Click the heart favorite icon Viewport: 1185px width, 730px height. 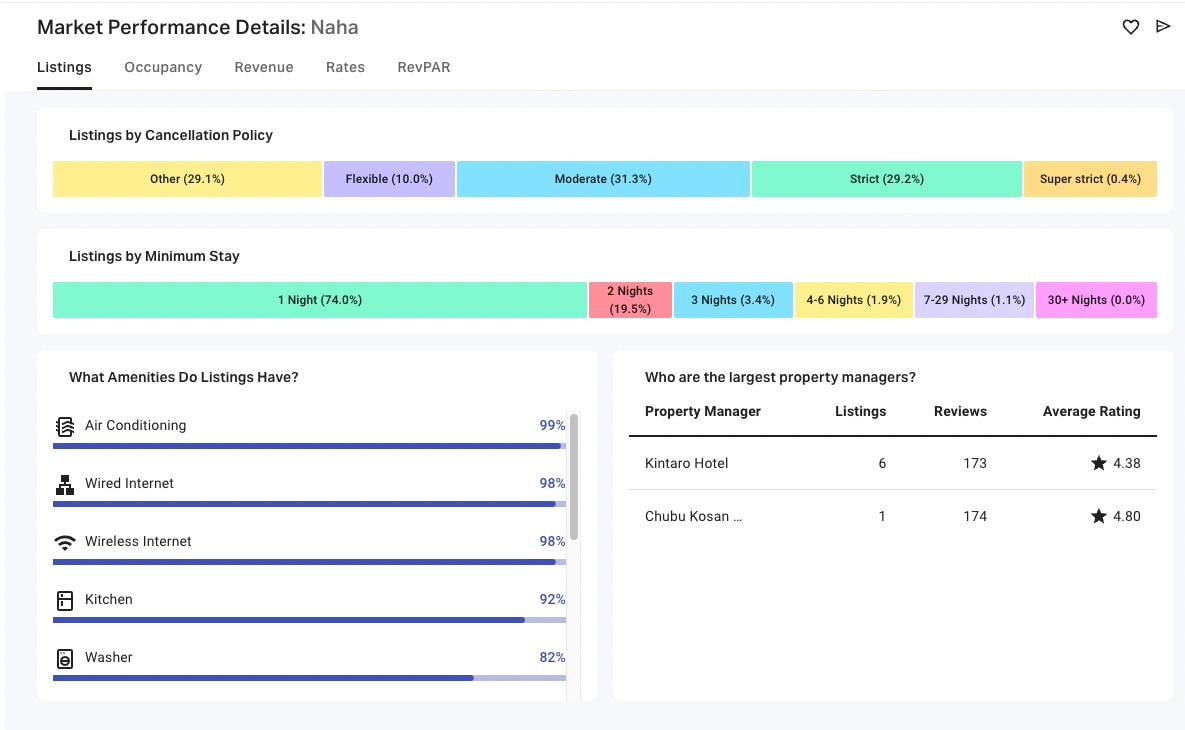coord(1131,27)
